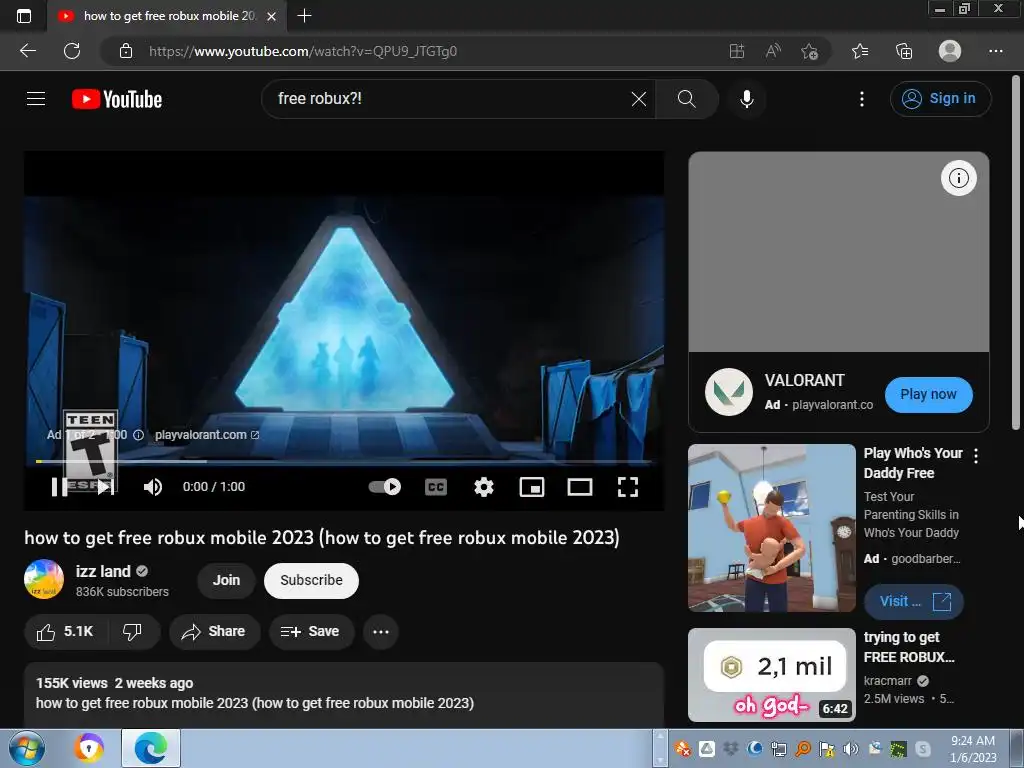Toggle the autoplay switch
1024x768 pixels.
pyautogui.click(x=385, y=487)
